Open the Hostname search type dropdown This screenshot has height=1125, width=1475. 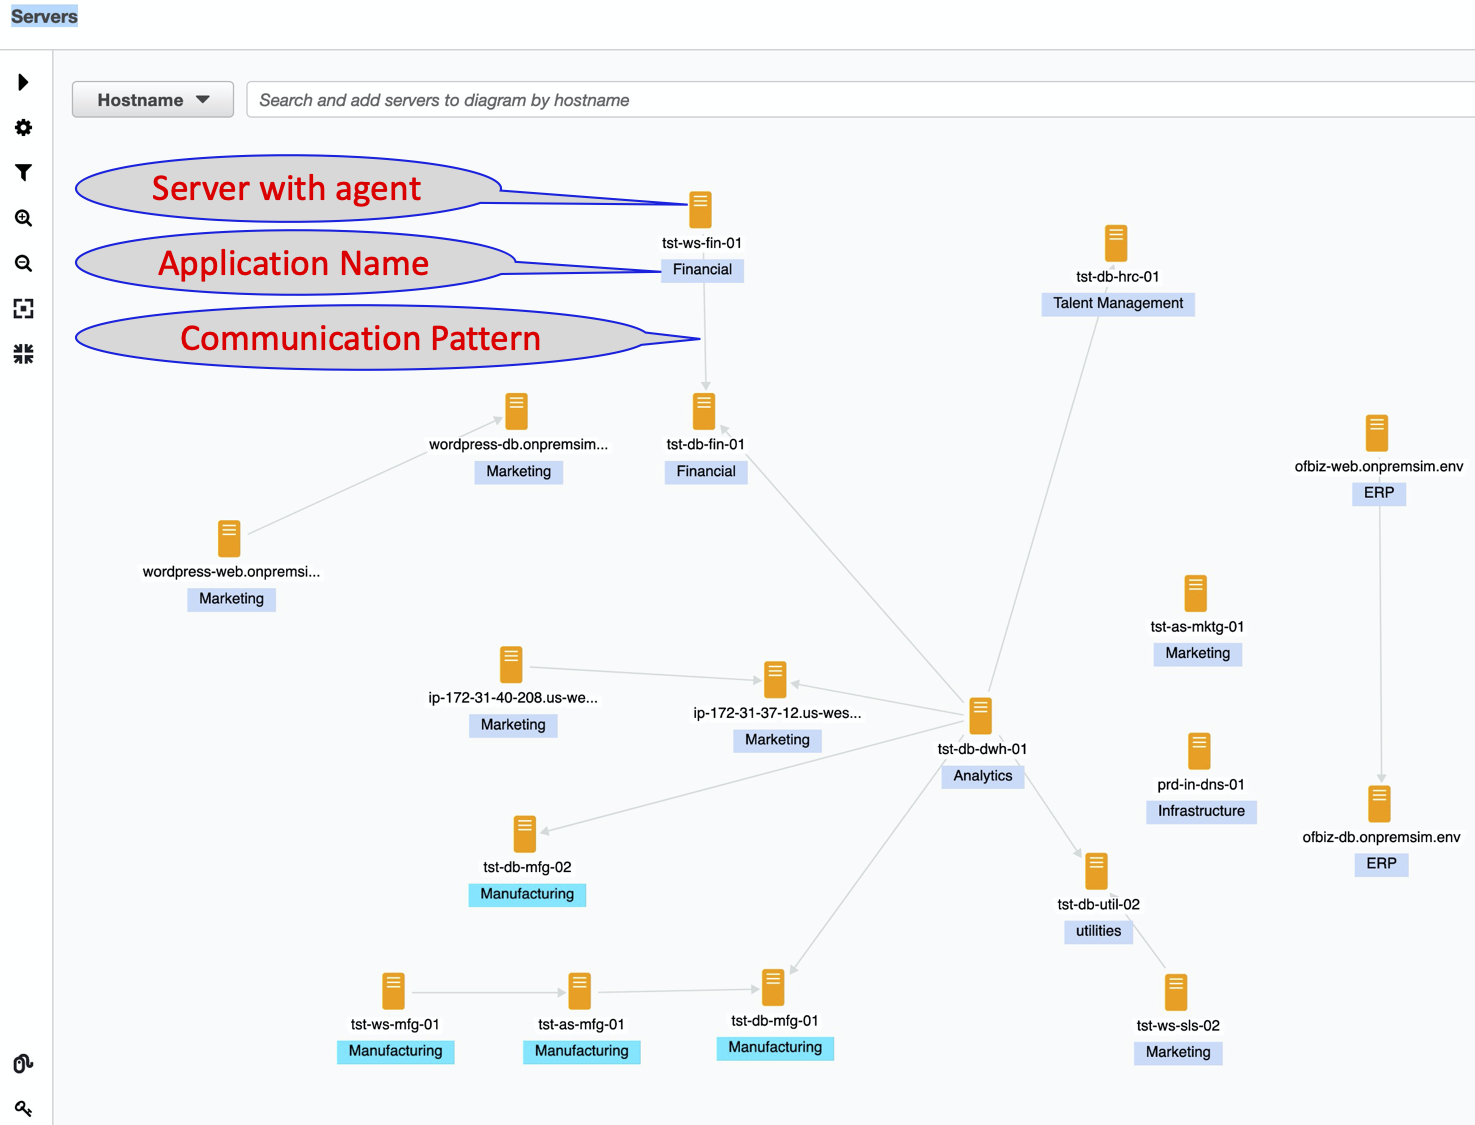click(152, 99)
